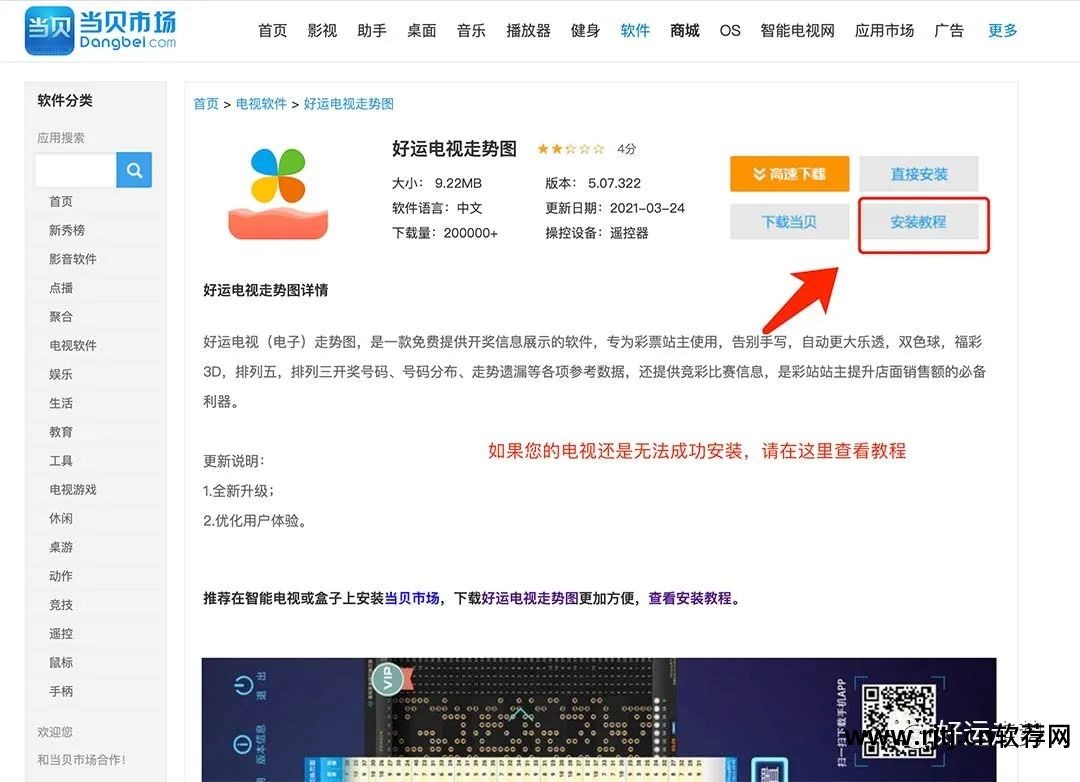Open the 安装教程 tutorial highlighted in red
This screenshot has width=1080, height=782.
[x=921, y=221]
